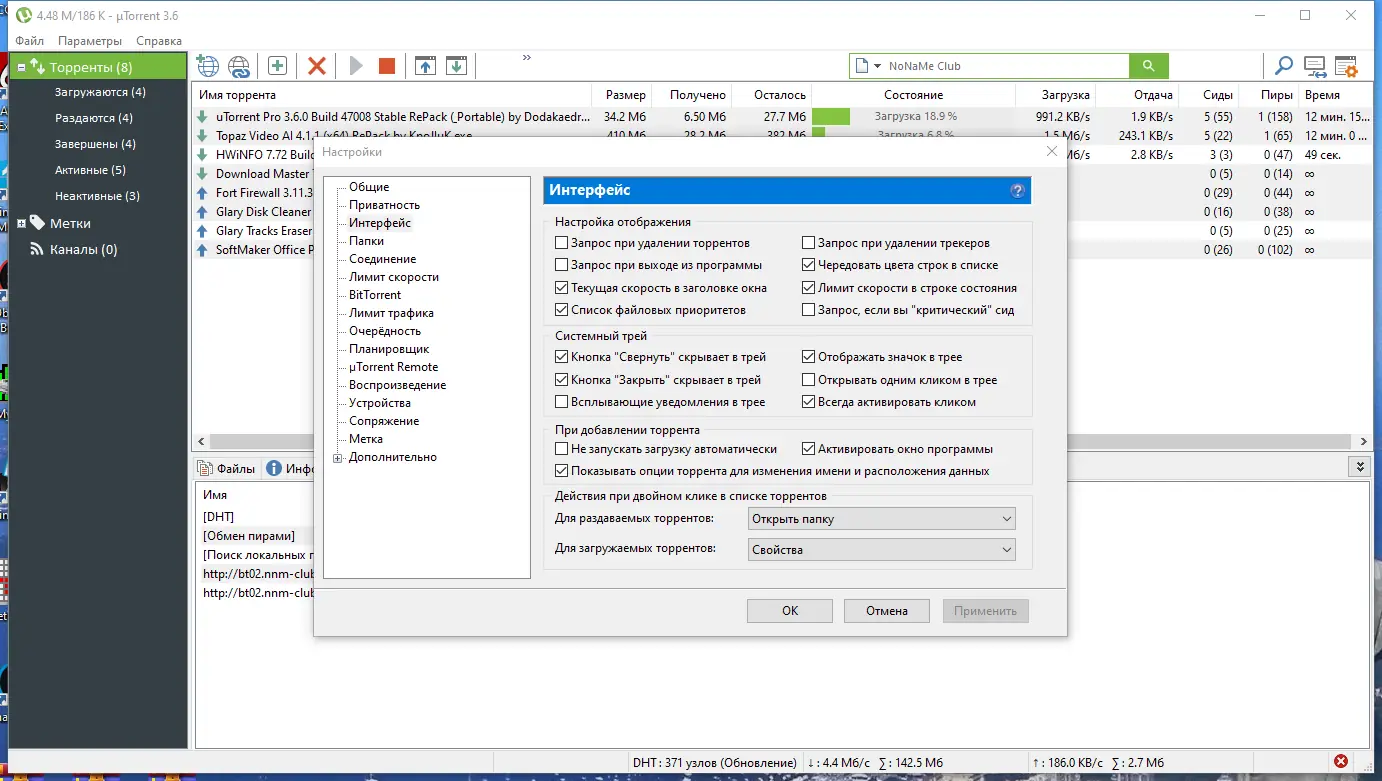Toggle "Чередовать цвета строк в списке" checkbox
The image size is (1382, 781).
(x=809, y=265)
